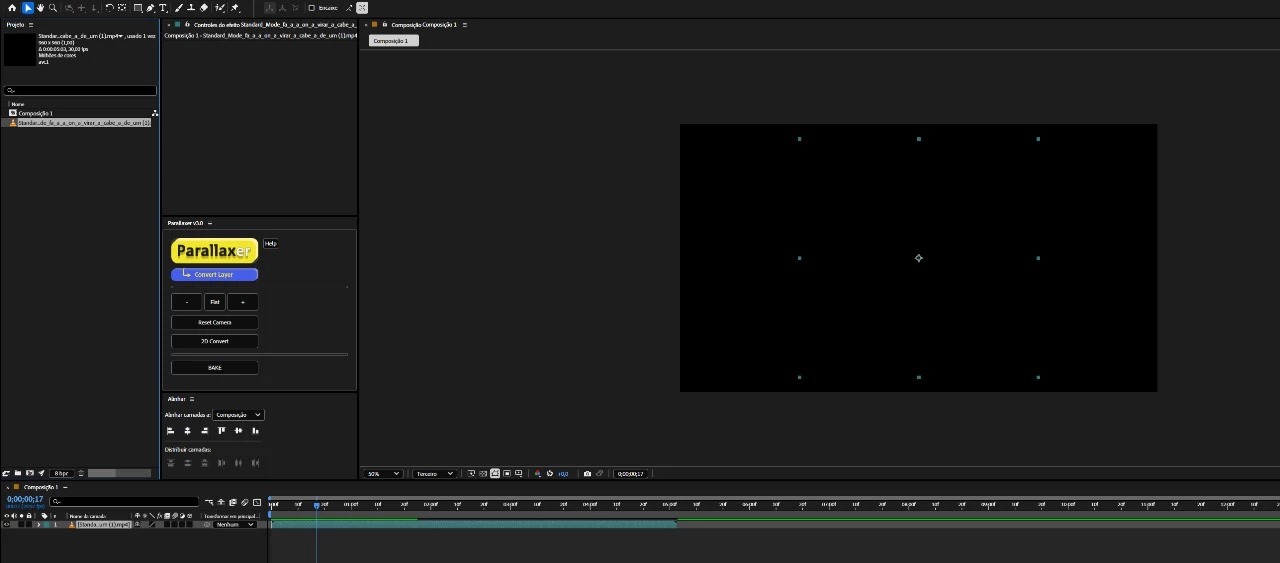Select the Eraser tool
Image resolution: width=1280 pixels, height=563 pixels.
204,8
